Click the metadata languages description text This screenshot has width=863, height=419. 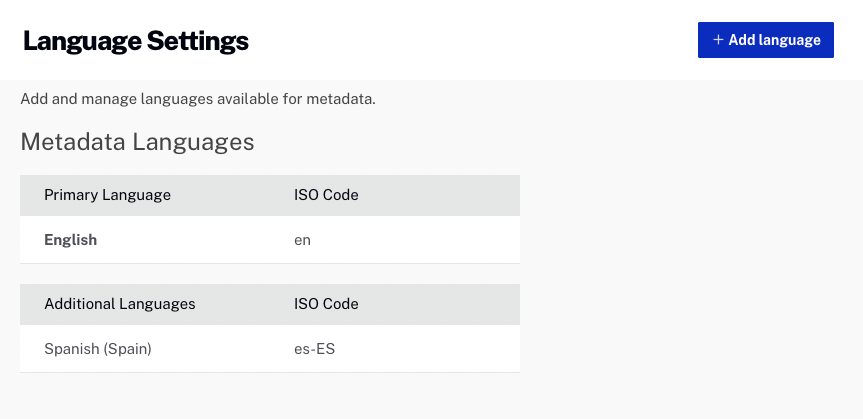[198, 100]
